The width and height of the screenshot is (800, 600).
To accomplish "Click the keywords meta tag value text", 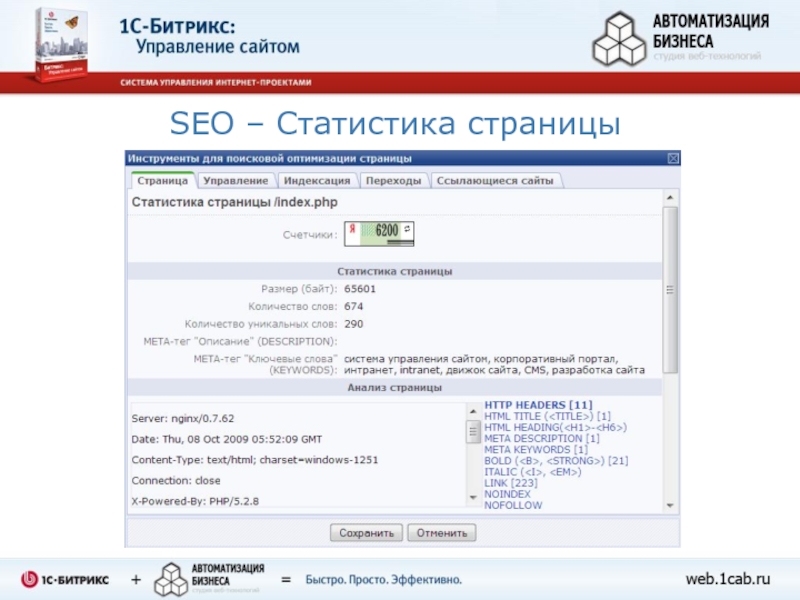I will pyautogui.click(x=494, y=364).
